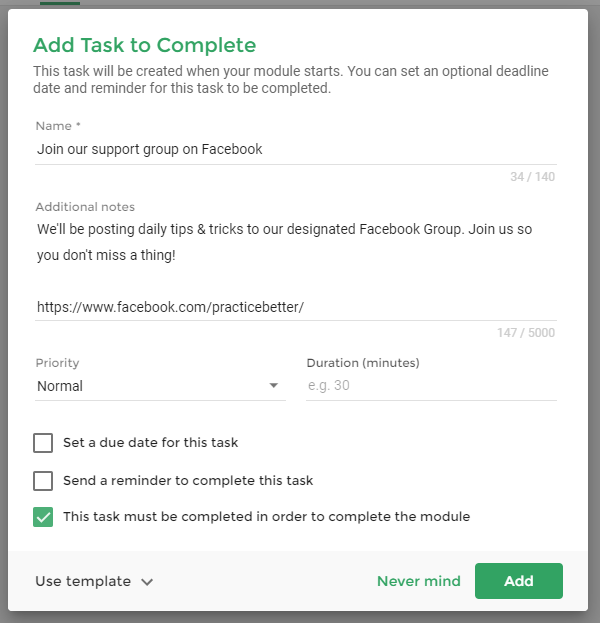
Task: Click the Name input field
Action: pos(296,149)
